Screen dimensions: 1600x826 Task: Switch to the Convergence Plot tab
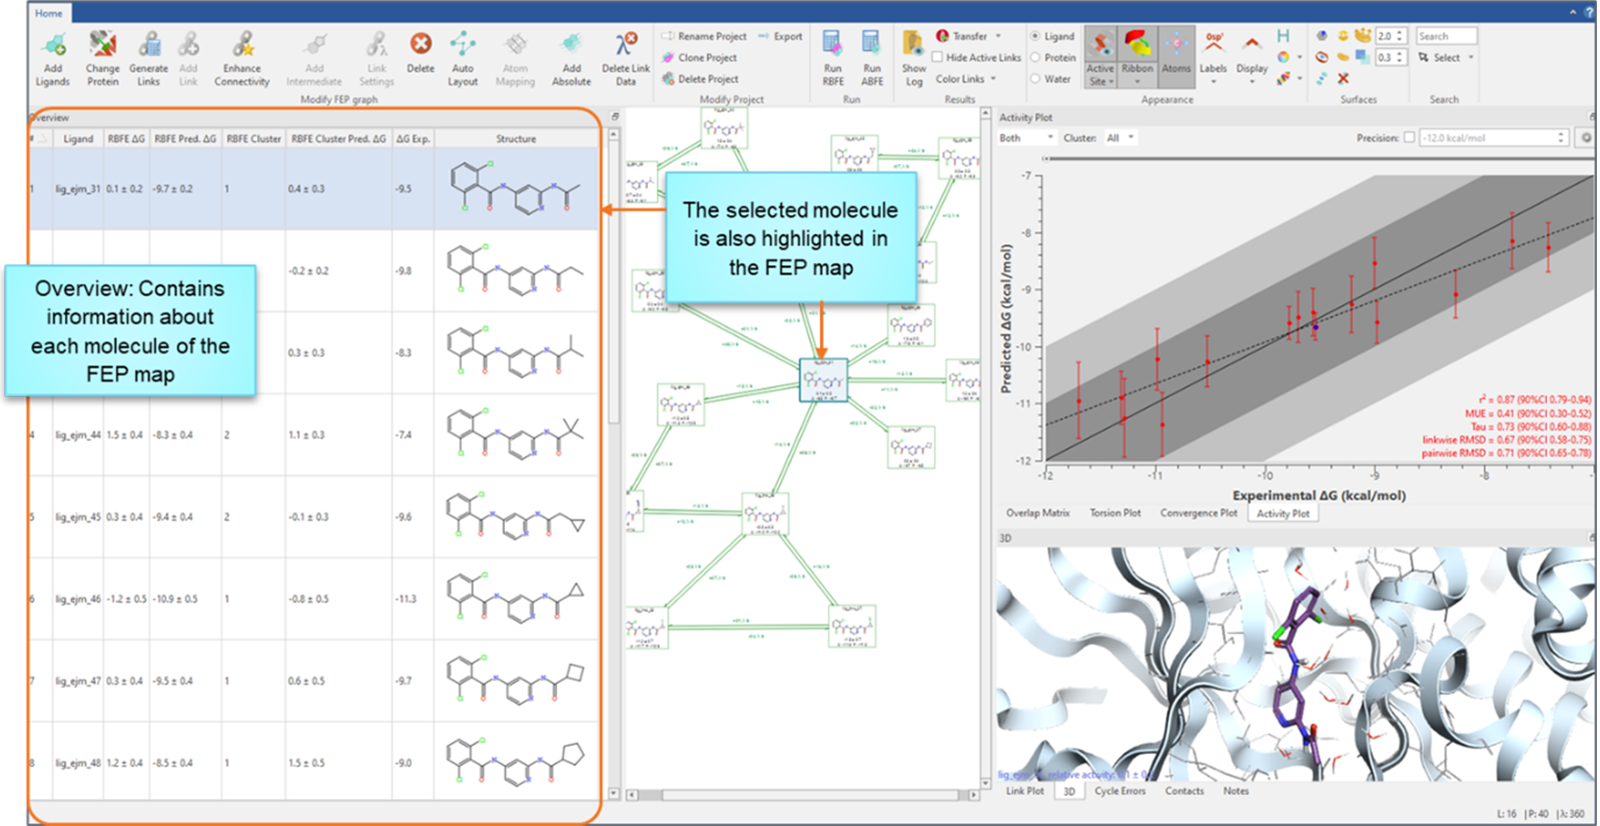pyautogui.click(x=1198, y=513)
